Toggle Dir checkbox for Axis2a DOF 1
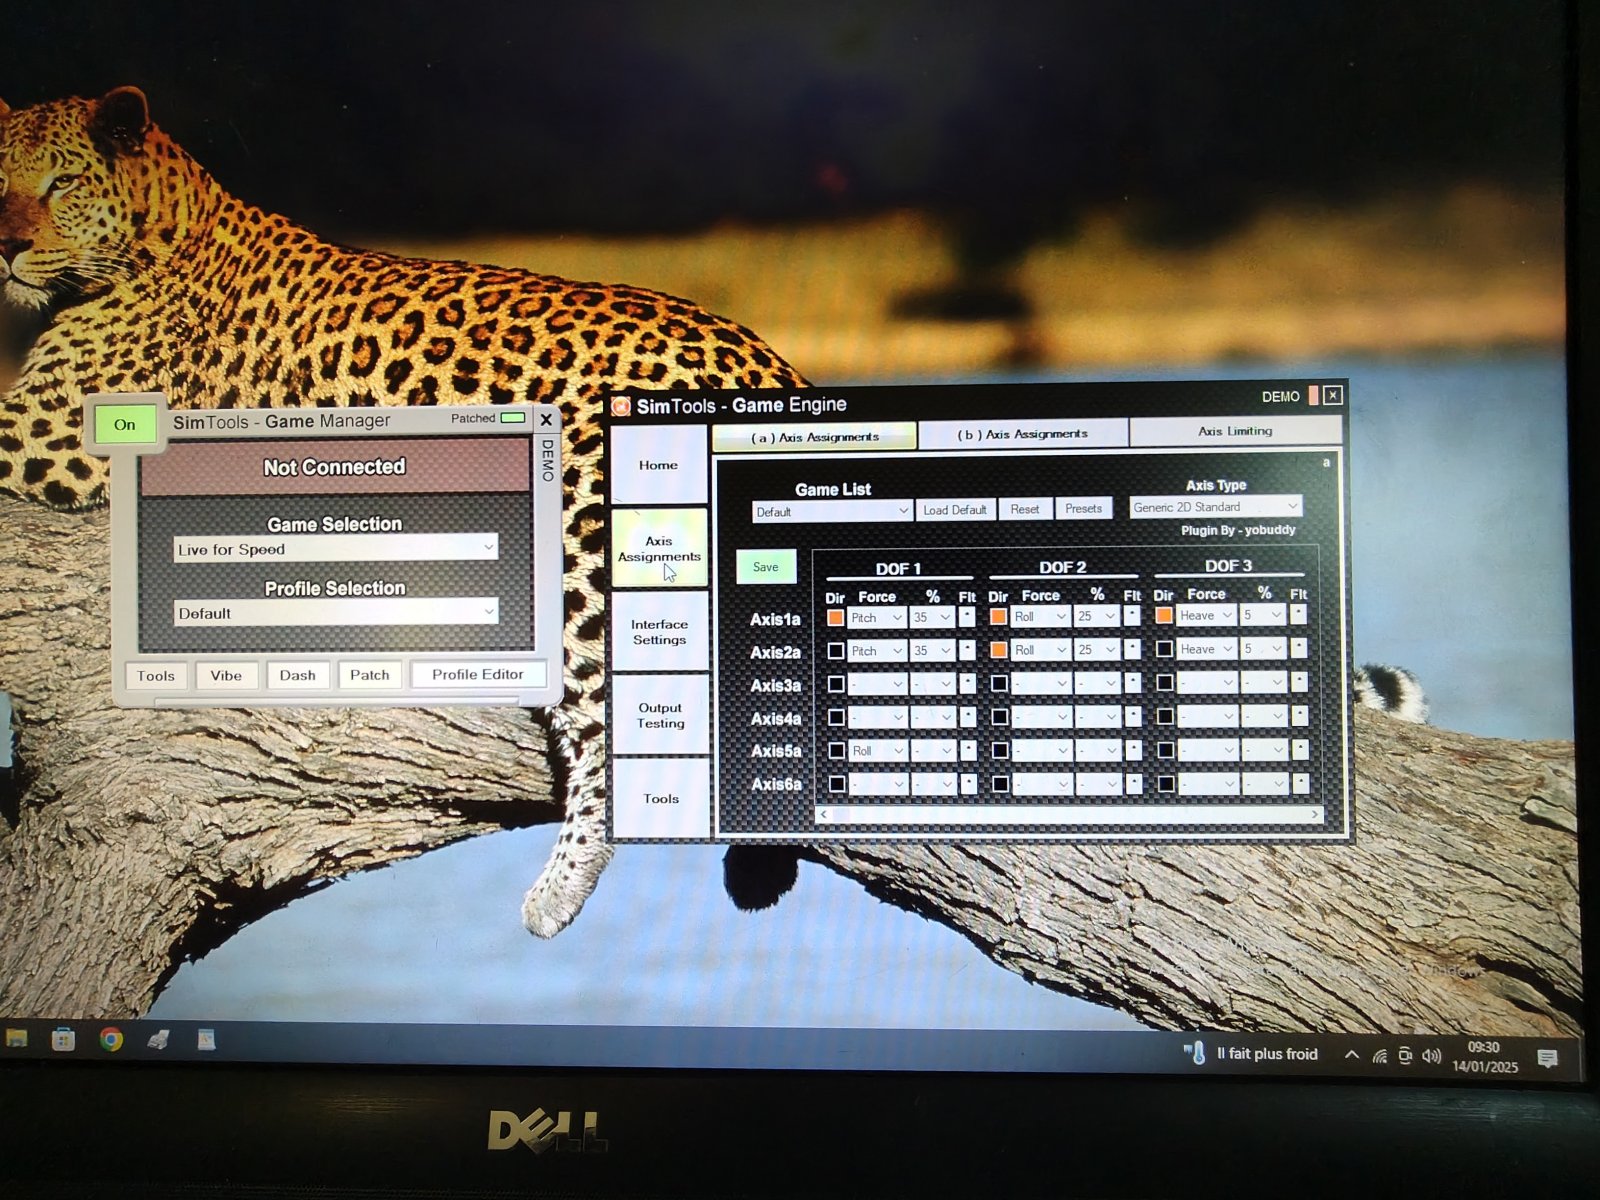 click(x=836, y=651)
